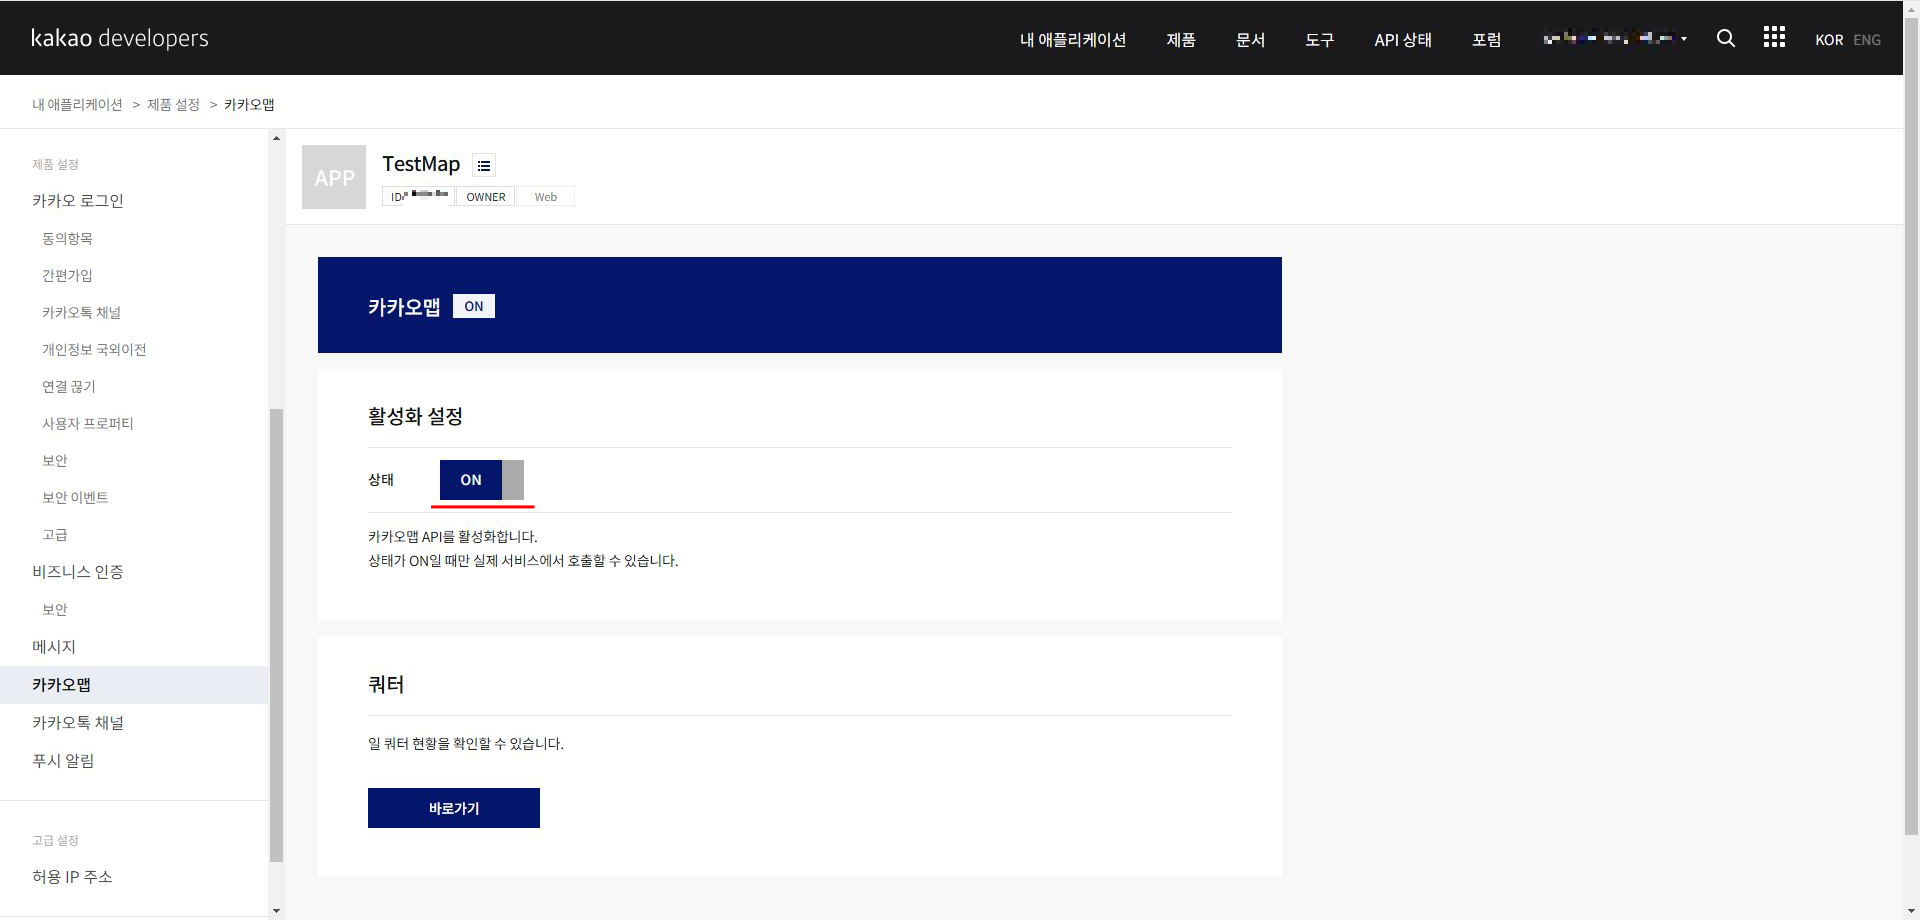Open the 포럼 top menu

click(1486, 39)
